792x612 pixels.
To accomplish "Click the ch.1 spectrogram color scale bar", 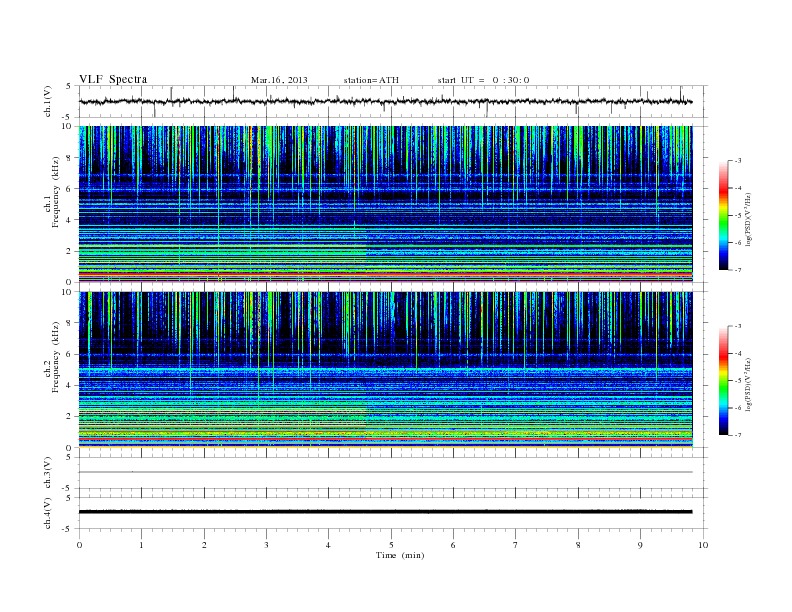I will (x=723, y=215).
